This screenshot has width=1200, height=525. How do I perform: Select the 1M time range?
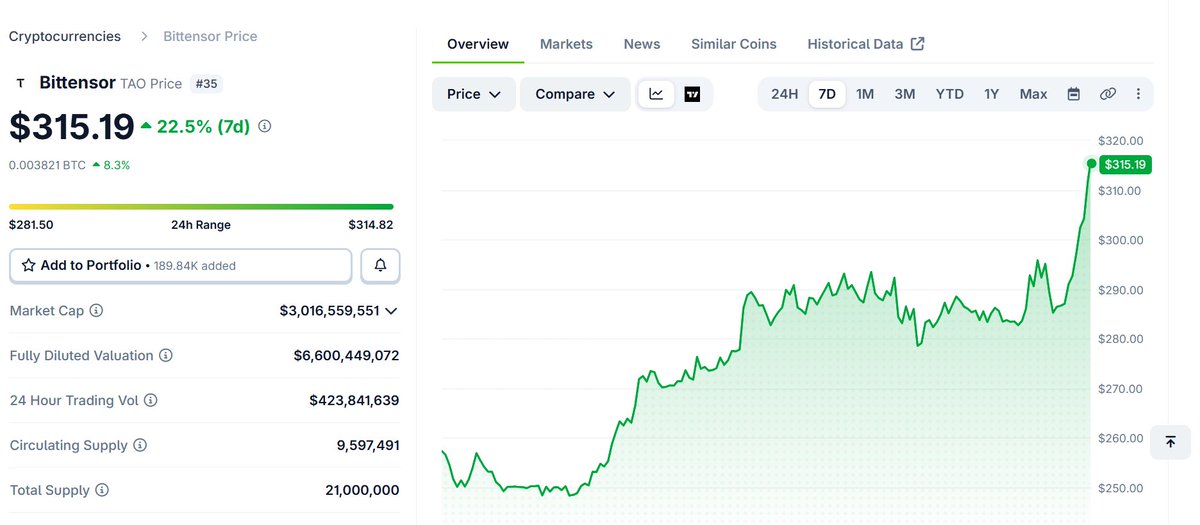point(865,94)
